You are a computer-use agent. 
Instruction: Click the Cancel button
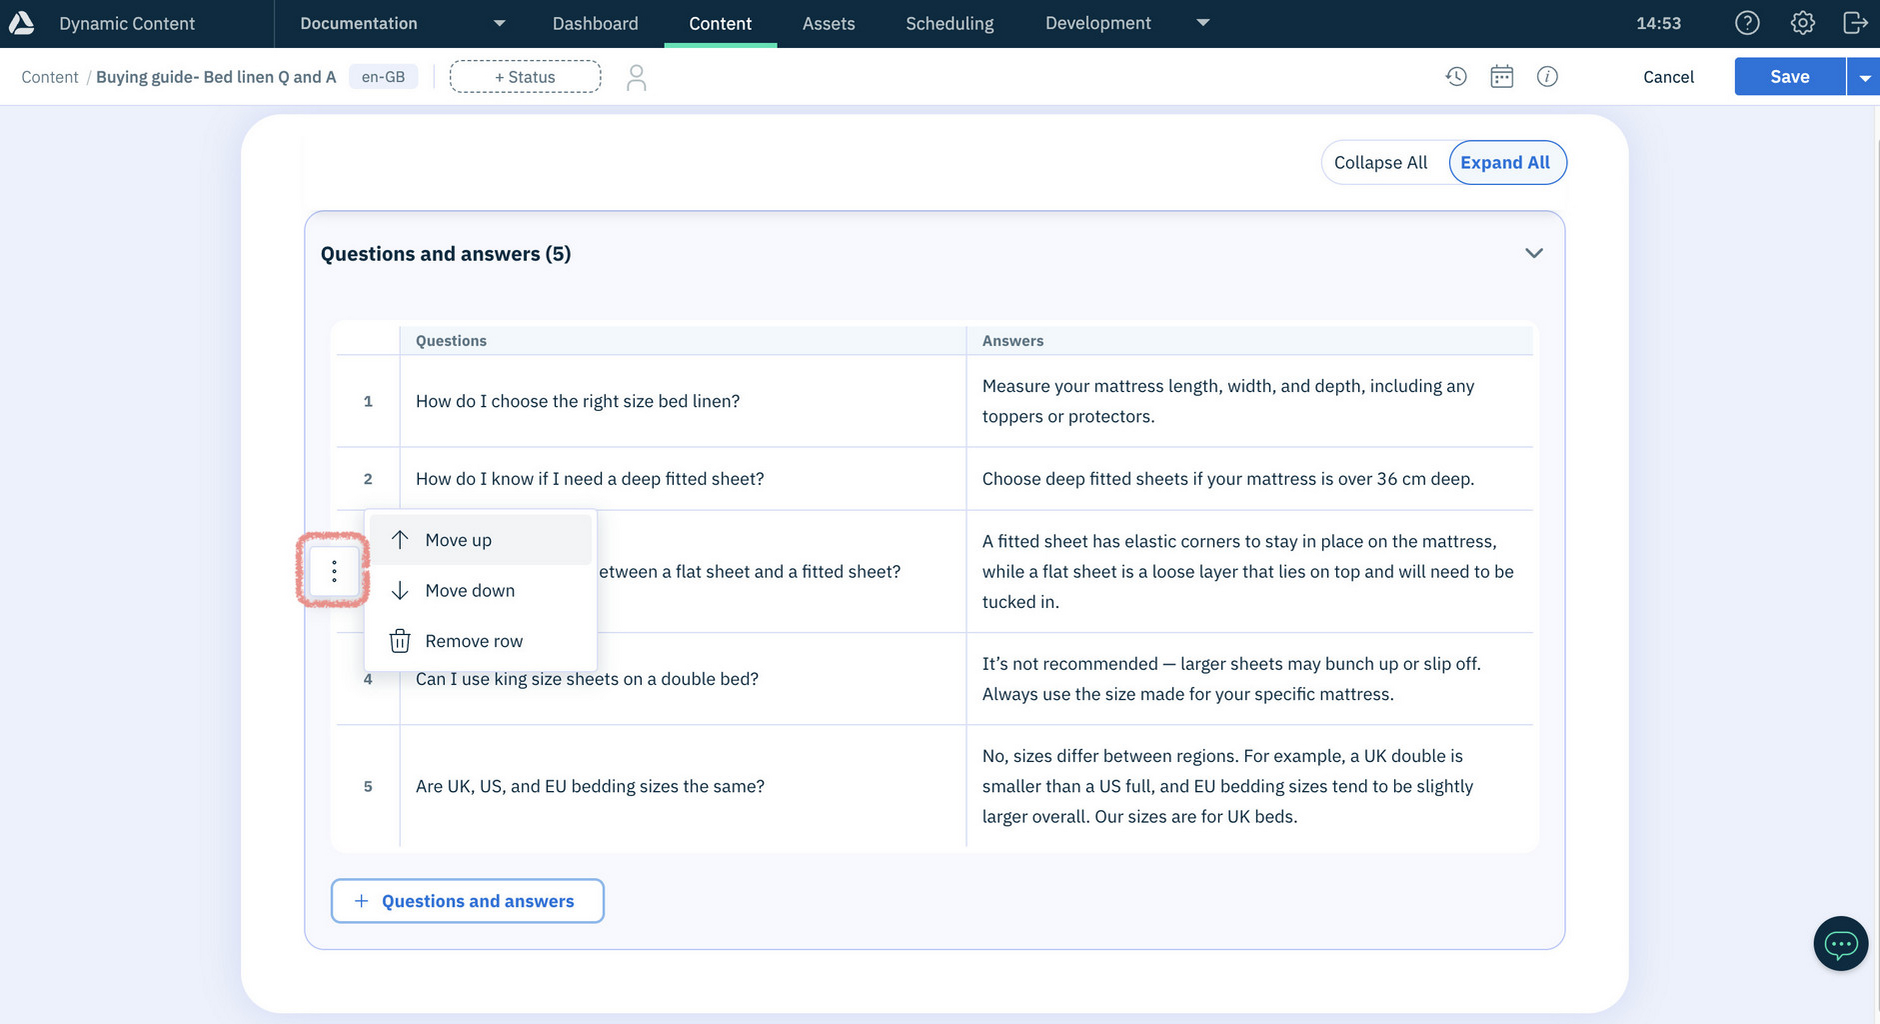(1668, 77)
